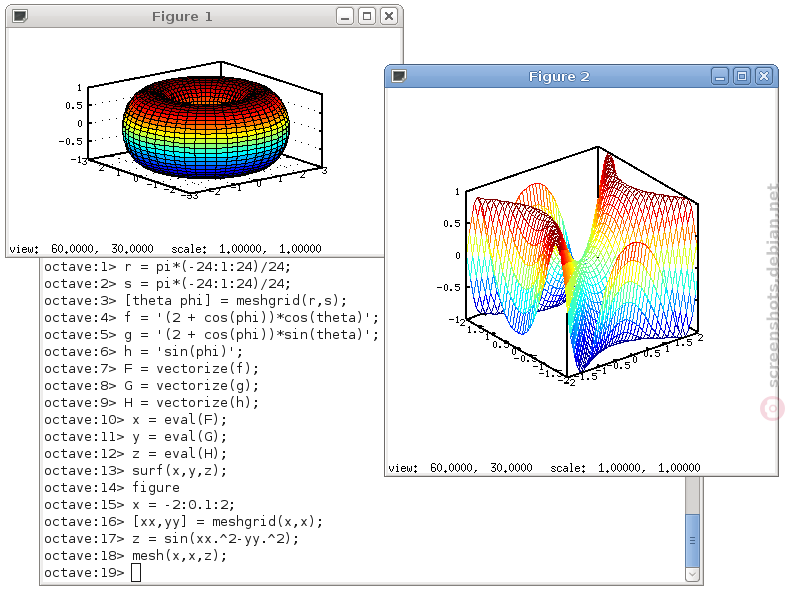Click the mesh surface plot in Figure 2
The height and width of the screenshot is (593, 785).
[582, 265]
